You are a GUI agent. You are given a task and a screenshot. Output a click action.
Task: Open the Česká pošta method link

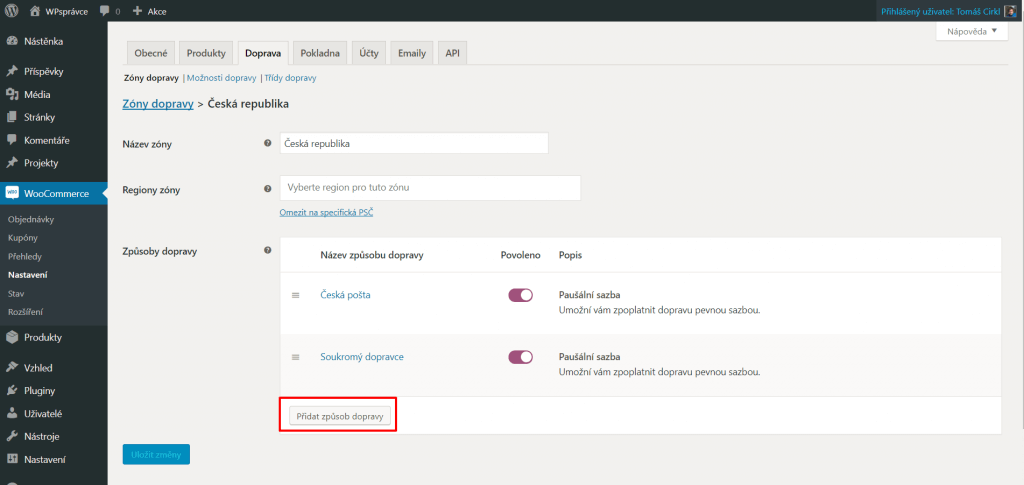(345, 295)
